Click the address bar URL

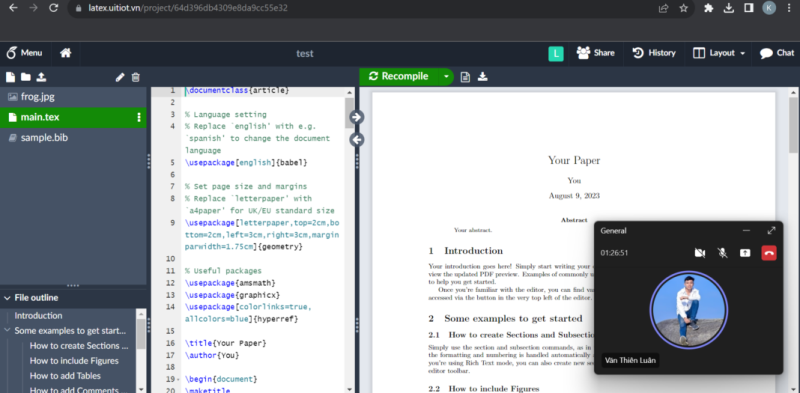[188, 8]
